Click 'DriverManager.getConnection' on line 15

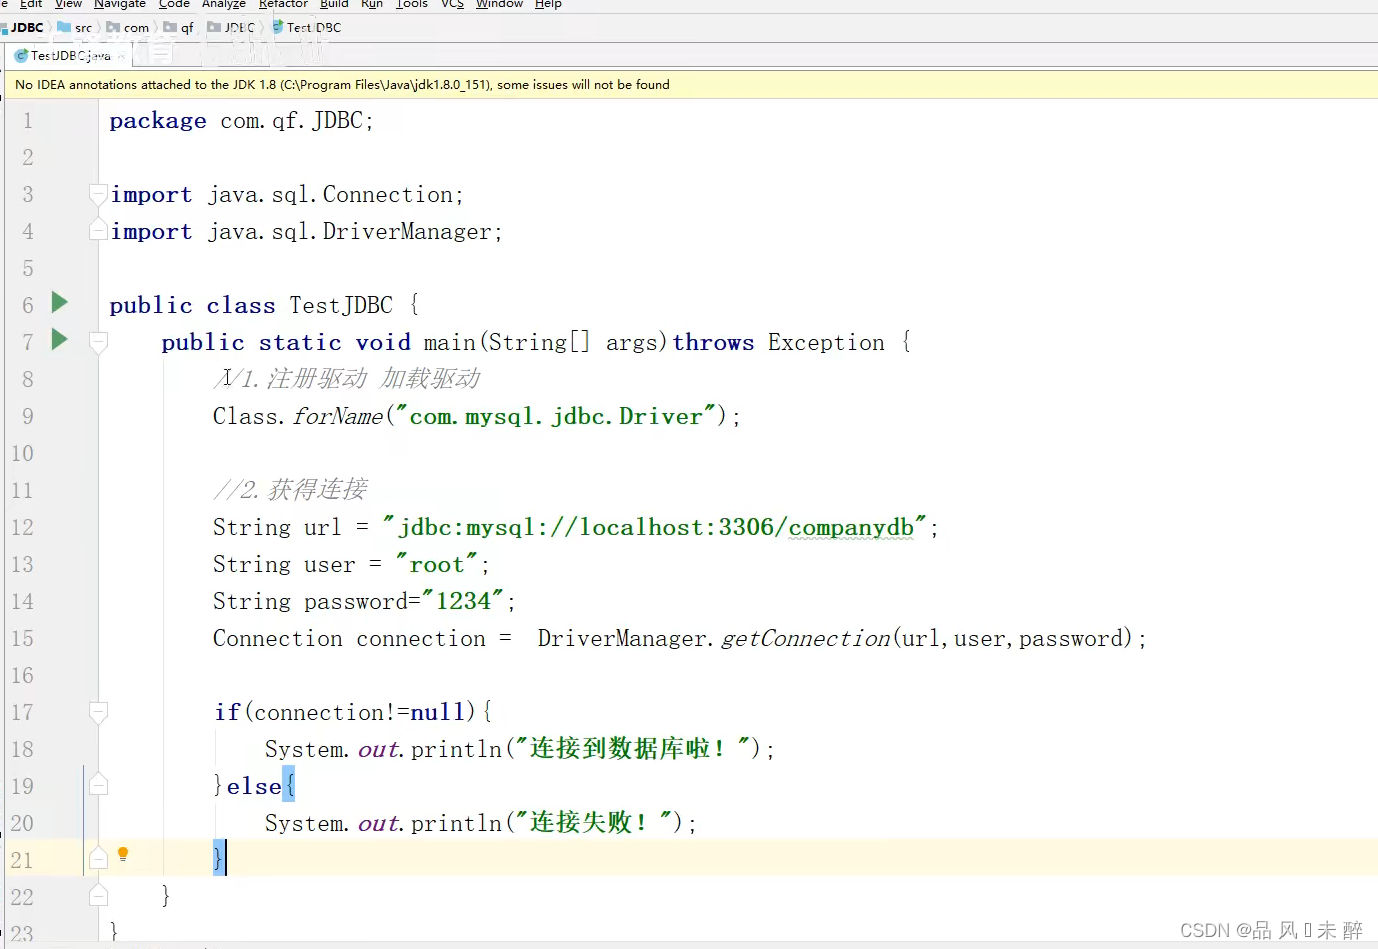pos(713,638)
